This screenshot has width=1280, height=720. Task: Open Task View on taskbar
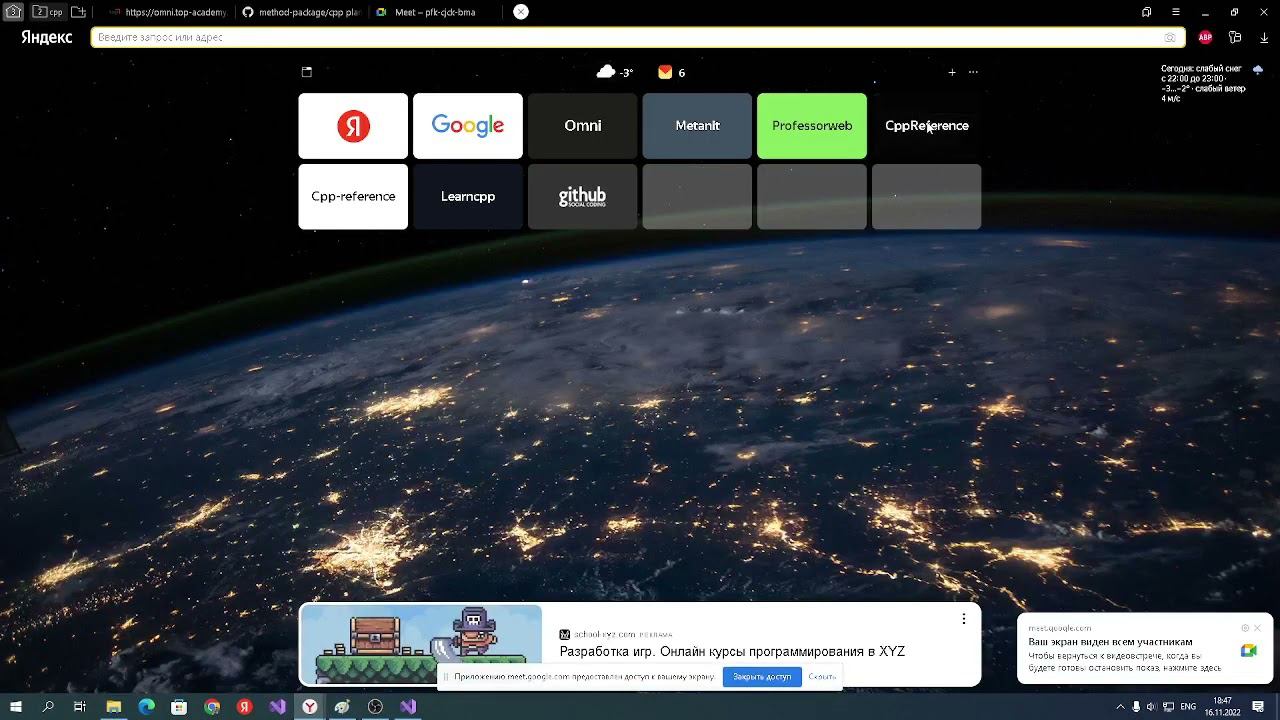tap(80, 707)
